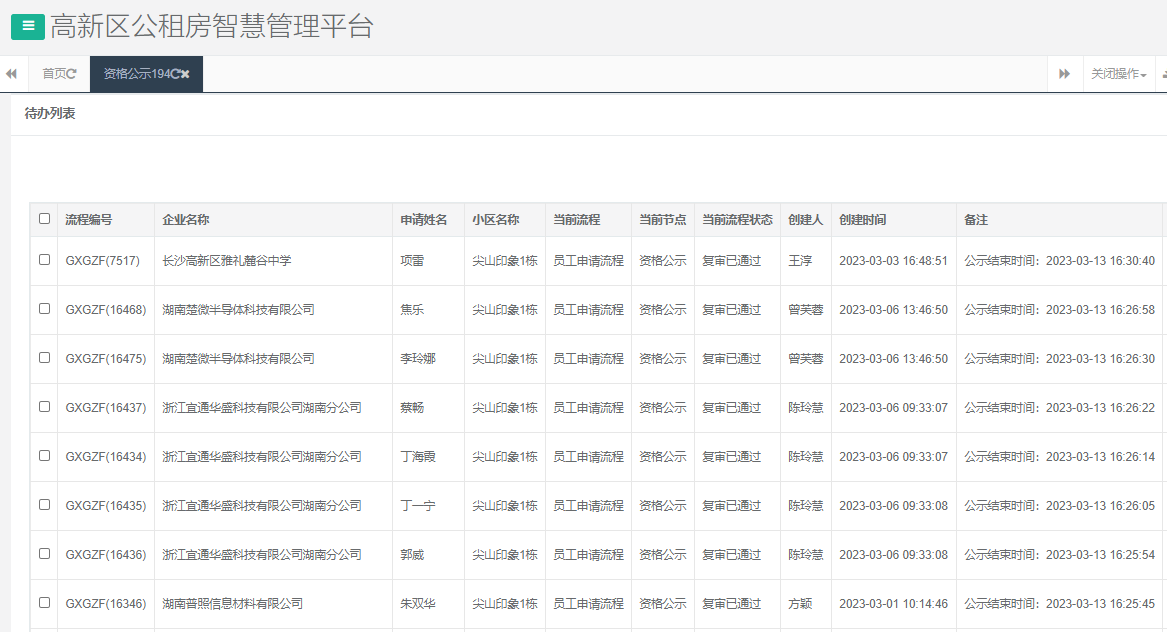1167x632 pixels.
Task: Open the sidebar via the green hamburger icon
Action: coord(27,26)
